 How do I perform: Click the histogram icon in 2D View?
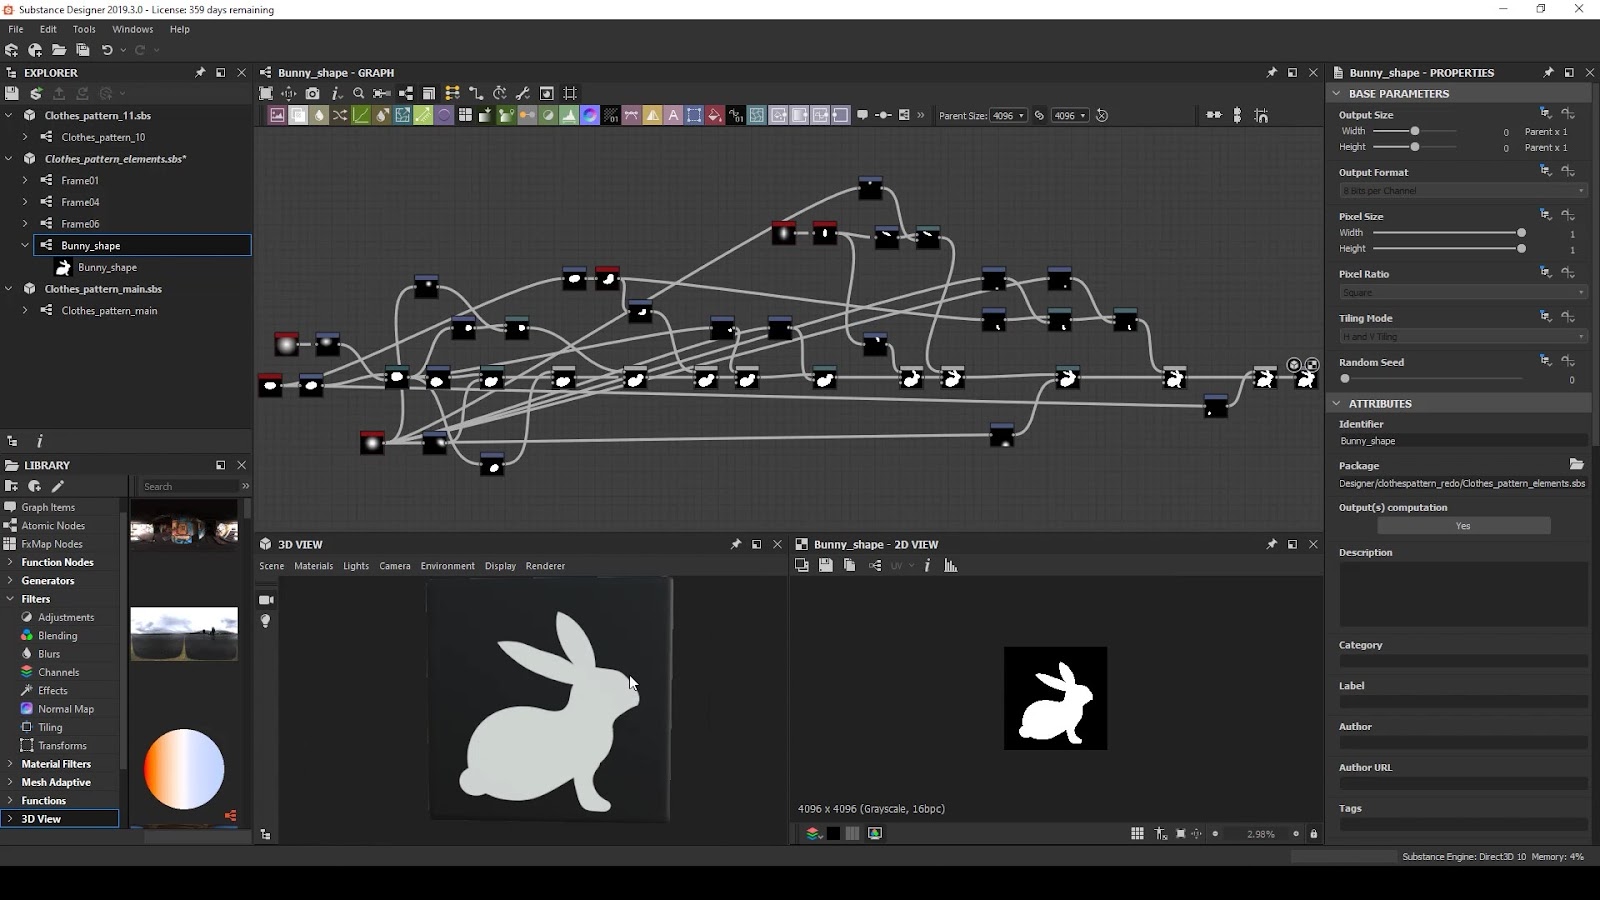(951, 566)
